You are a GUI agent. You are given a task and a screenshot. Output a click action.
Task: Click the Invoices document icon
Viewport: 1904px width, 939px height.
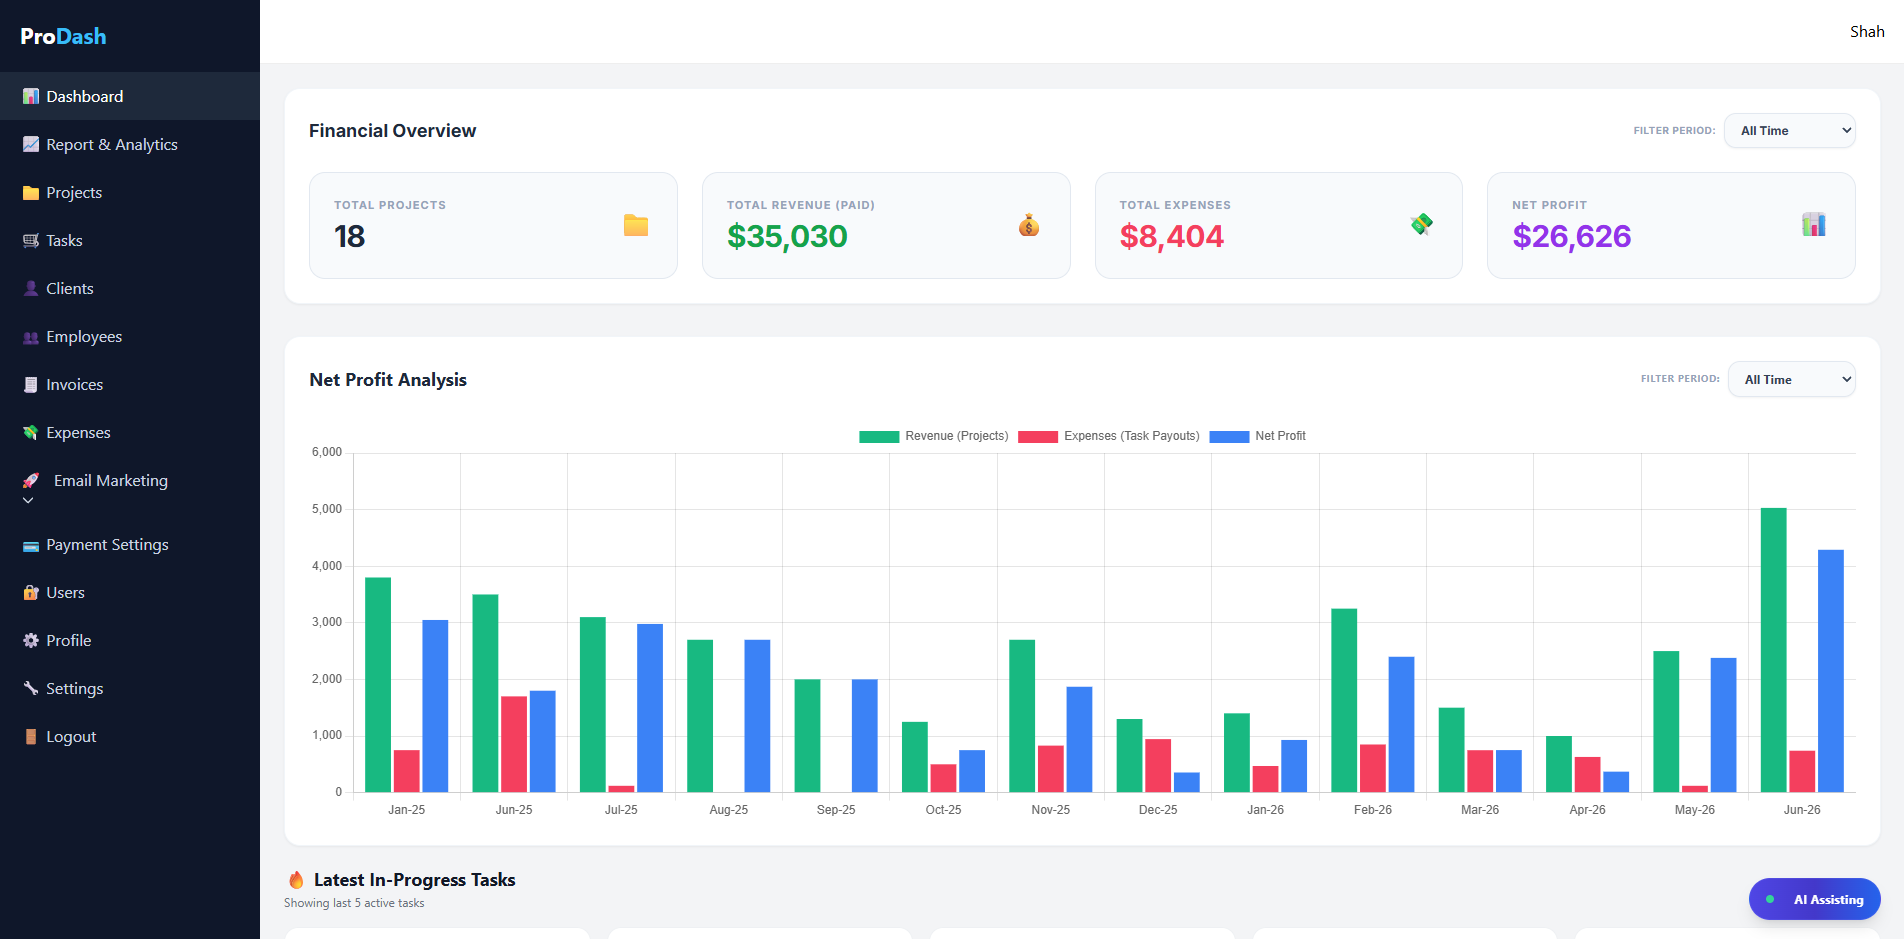[31, 385]
